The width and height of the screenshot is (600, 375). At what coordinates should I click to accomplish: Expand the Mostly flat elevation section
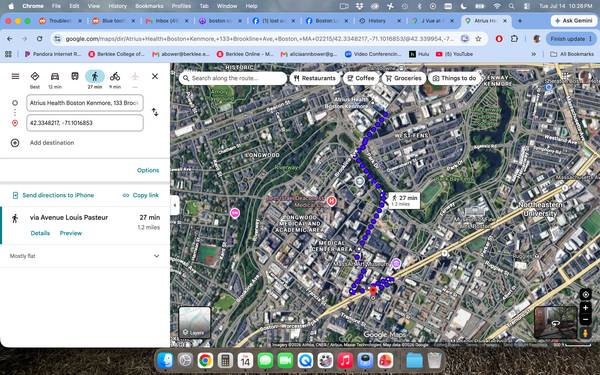click(x=85, y=256)
